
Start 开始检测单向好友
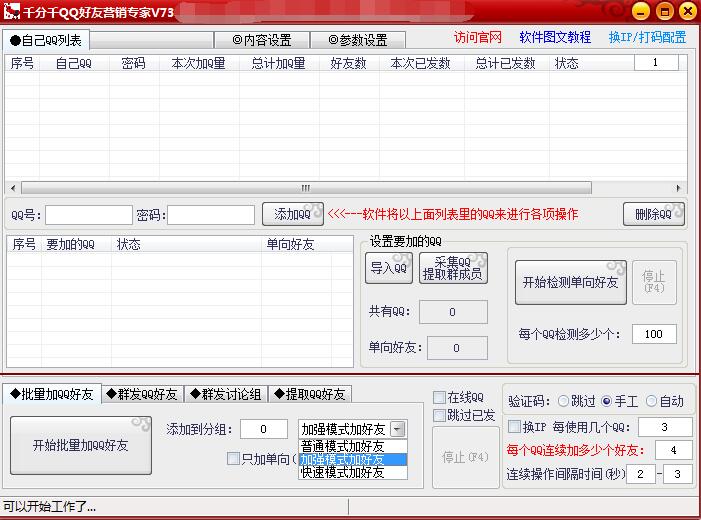[570, 283]
